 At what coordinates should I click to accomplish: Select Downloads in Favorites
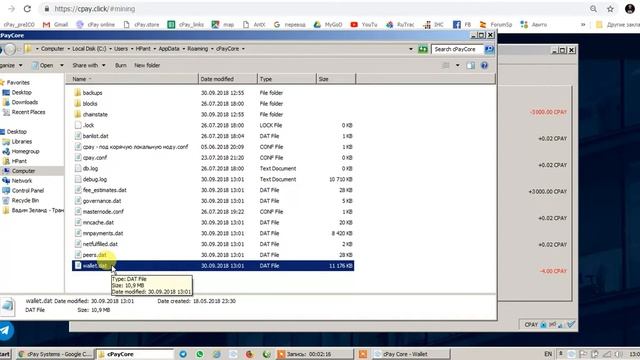pyautogui.click(x=20, y=102)
